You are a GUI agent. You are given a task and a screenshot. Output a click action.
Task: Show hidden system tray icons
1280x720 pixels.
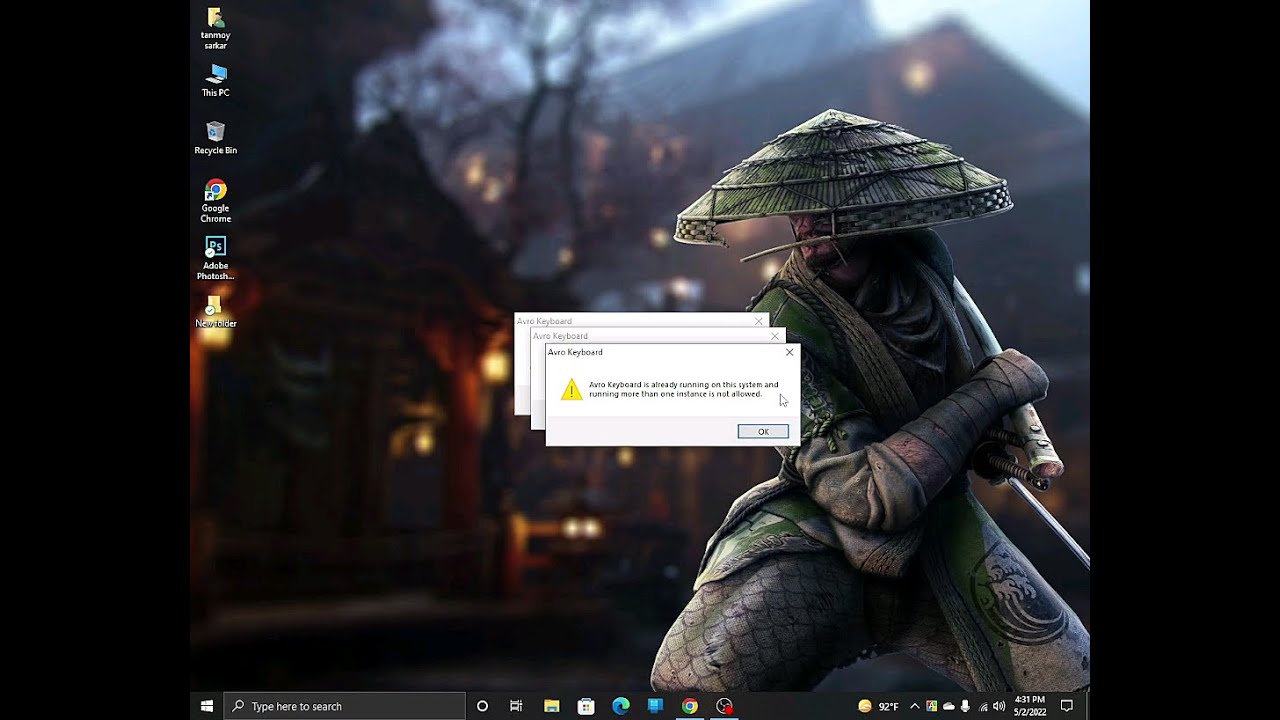(x=914, y=706)
